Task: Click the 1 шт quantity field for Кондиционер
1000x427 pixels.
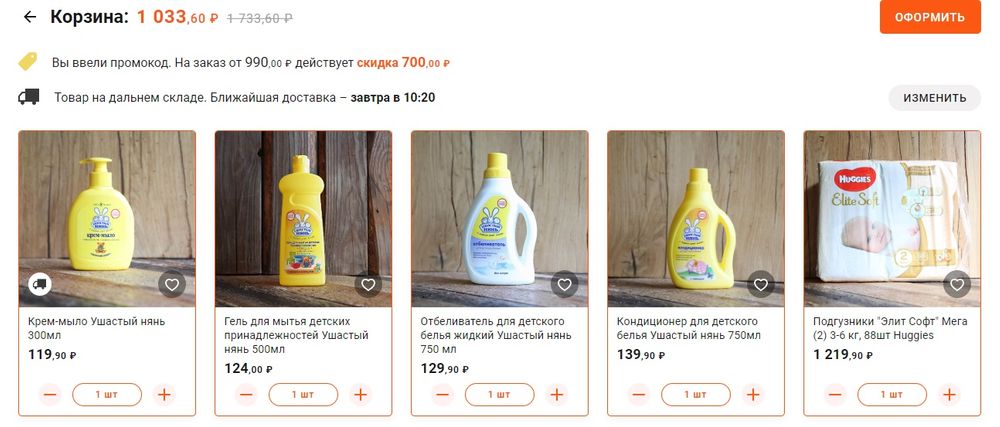Action: click(x=695, y=395)
